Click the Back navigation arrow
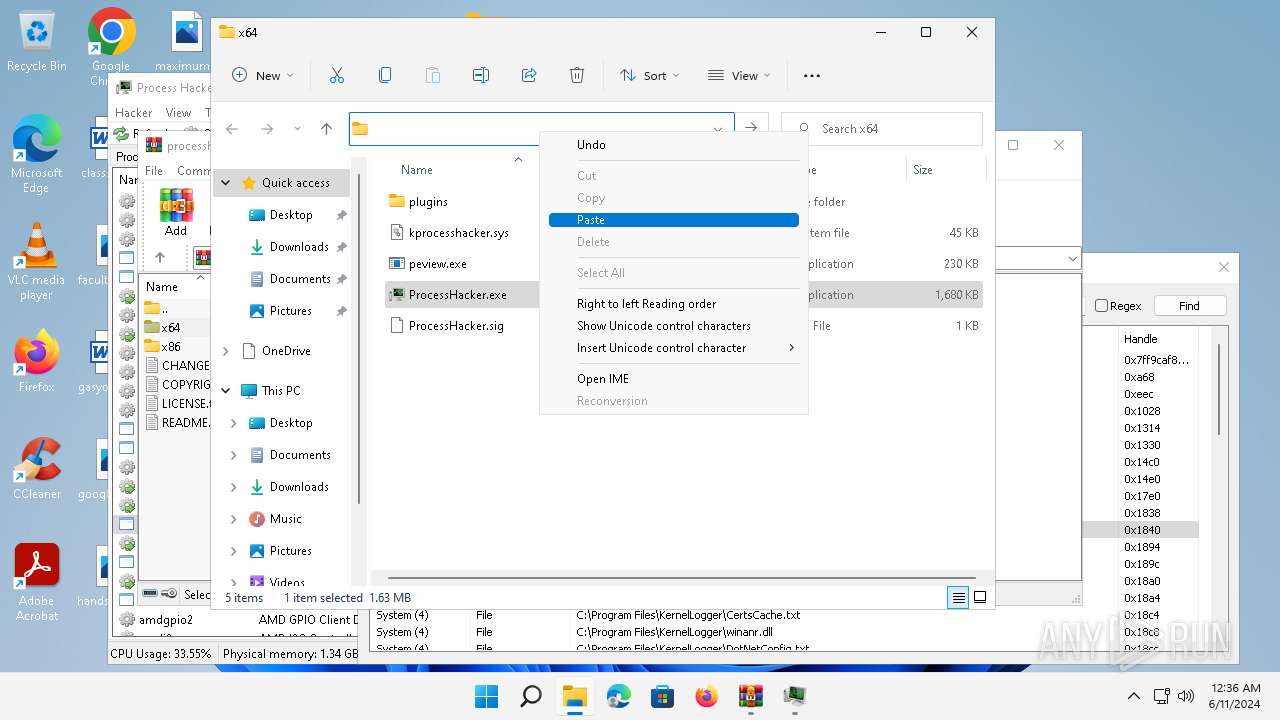 click(x=232, y=129)
